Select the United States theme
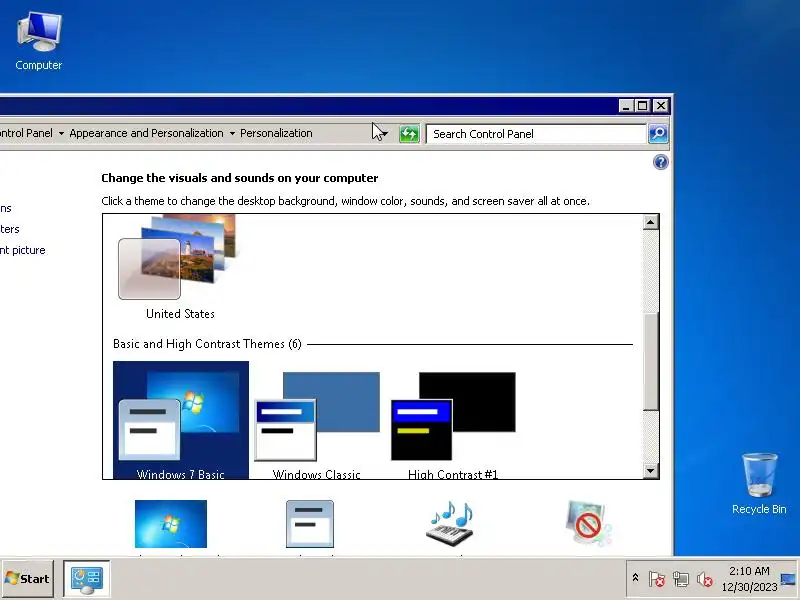Image resolution: width=800 pixels, height=600 pixels. [x=180, y=268]
